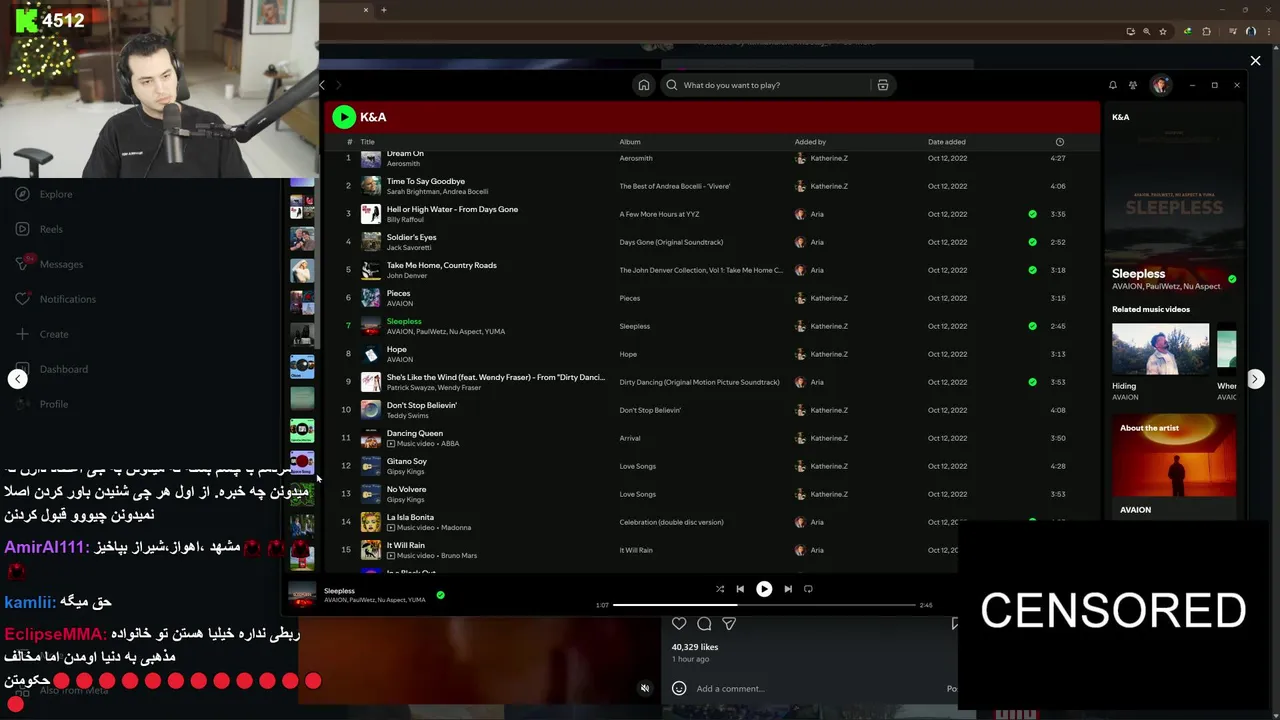Open Spotify notifications bell icon

(x=1112, y=85)
